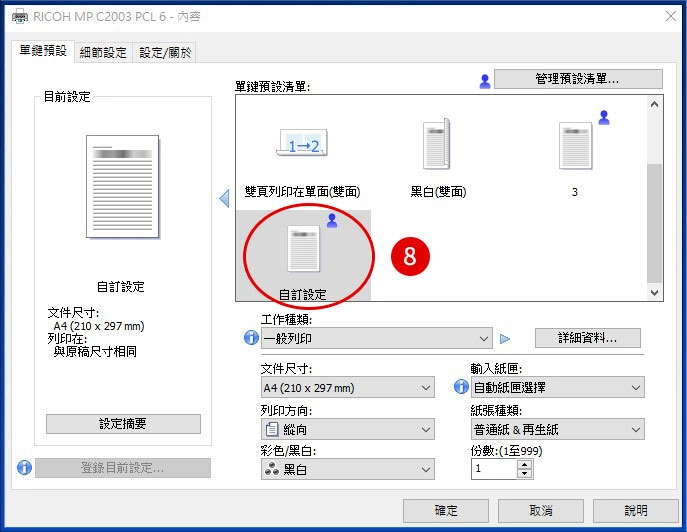Click the 詳細資料... button
687x532 pixels.
588,338
